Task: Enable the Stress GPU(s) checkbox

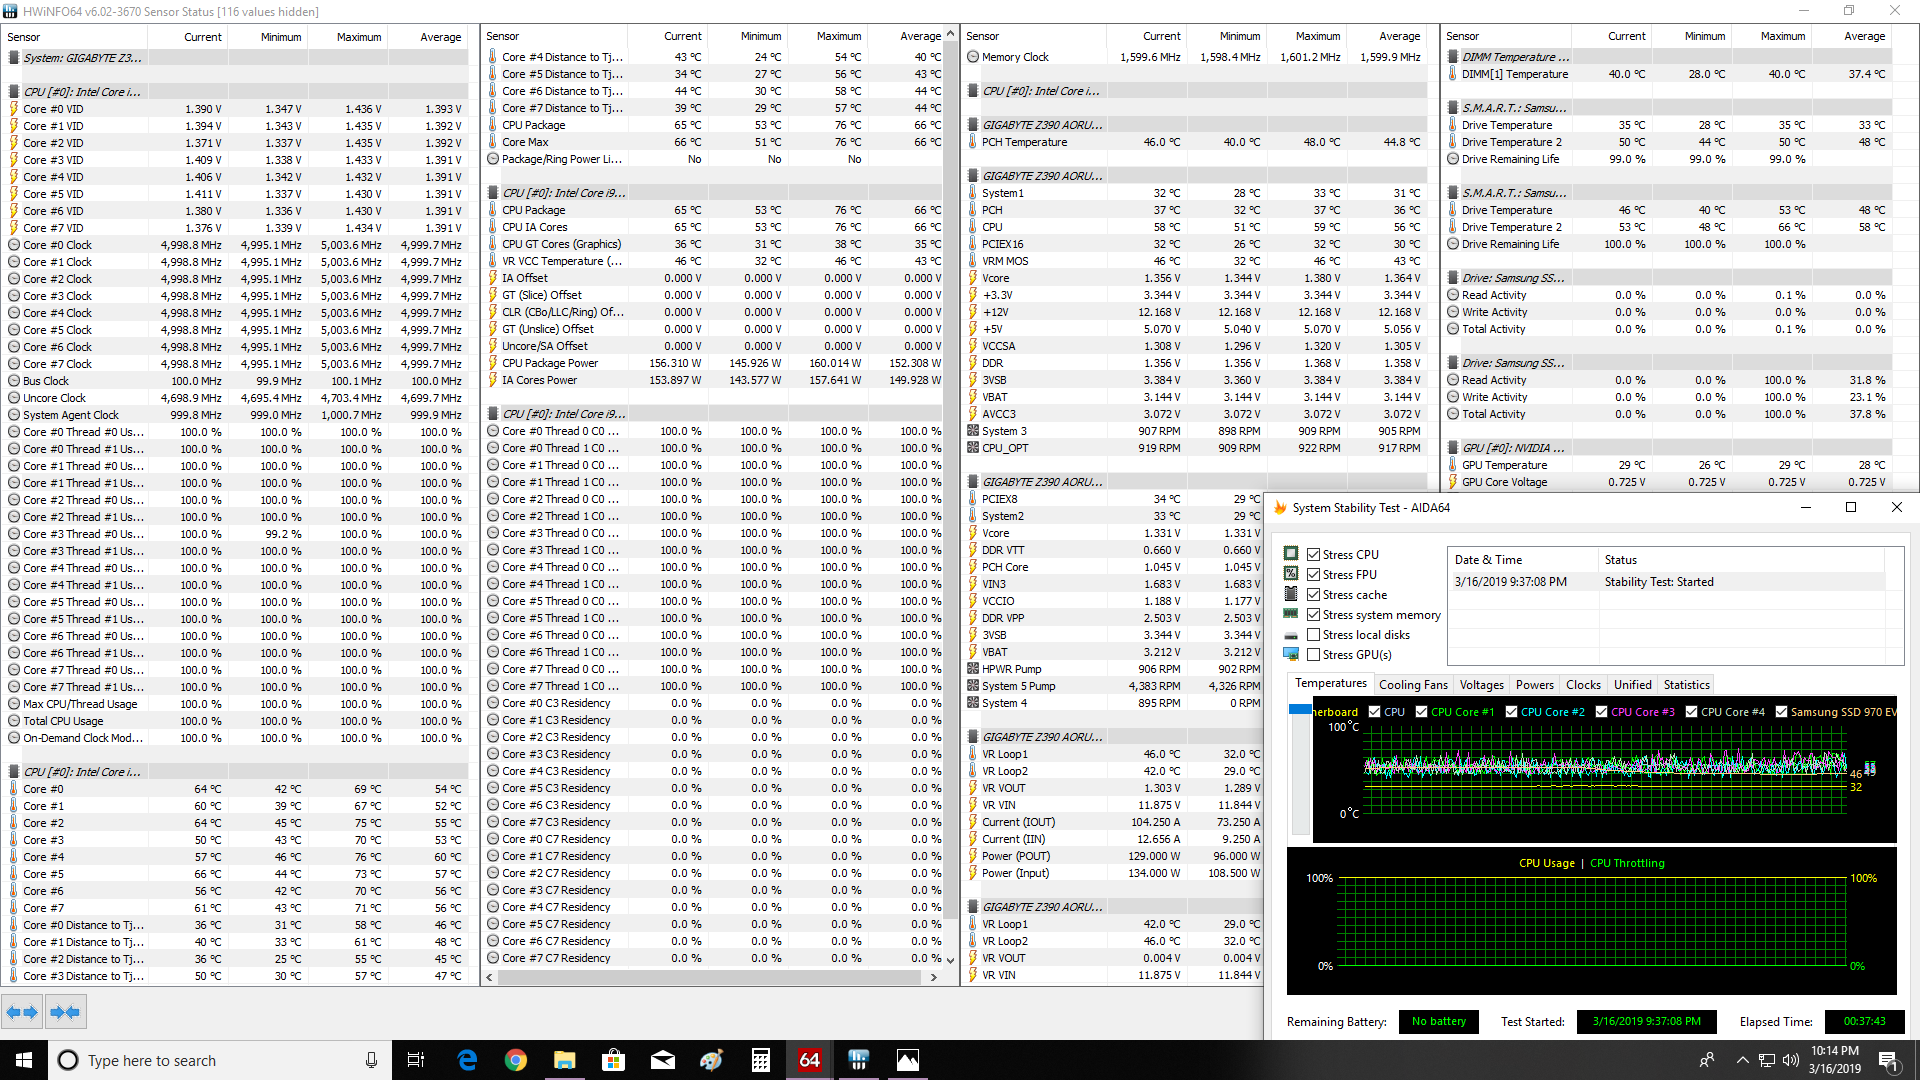Action: [1314, 654]
